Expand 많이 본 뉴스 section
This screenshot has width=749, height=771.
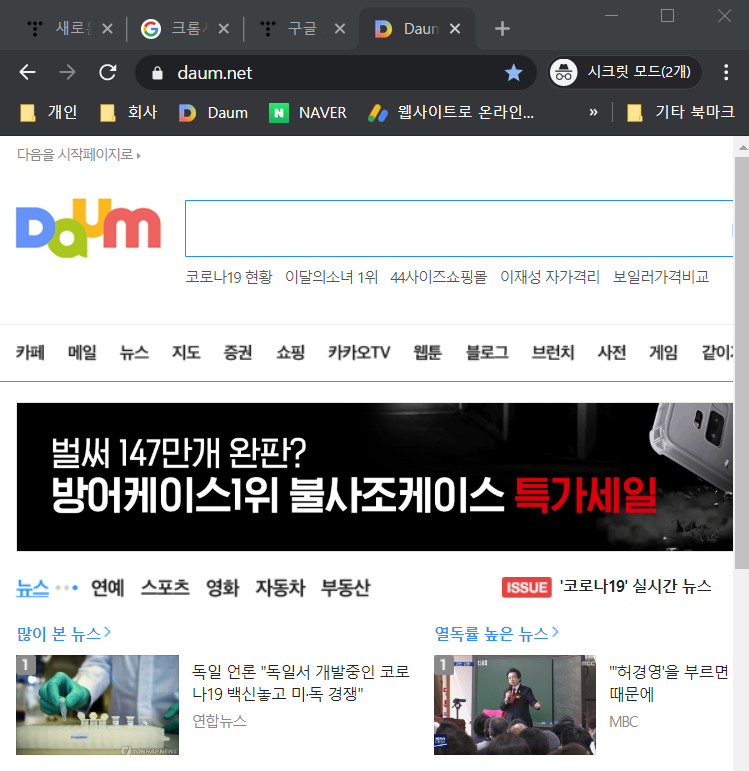click(x=63, y=633)
